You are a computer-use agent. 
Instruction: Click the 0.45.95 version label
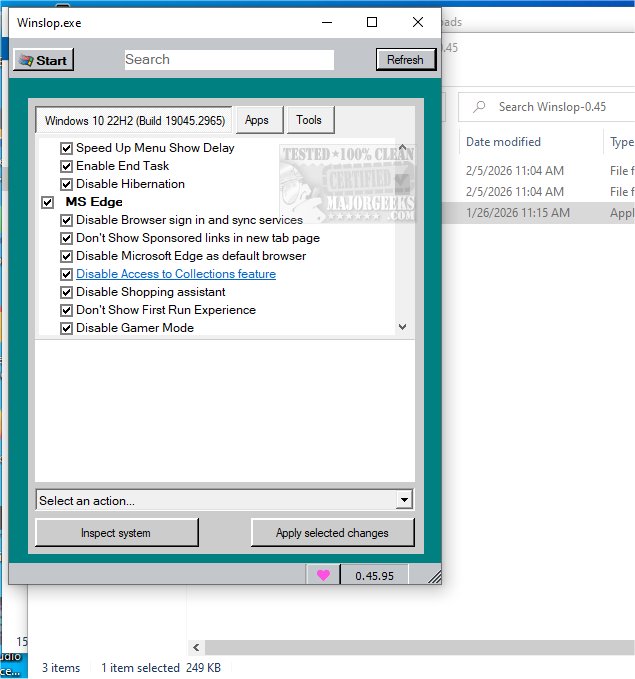point(374,576)
